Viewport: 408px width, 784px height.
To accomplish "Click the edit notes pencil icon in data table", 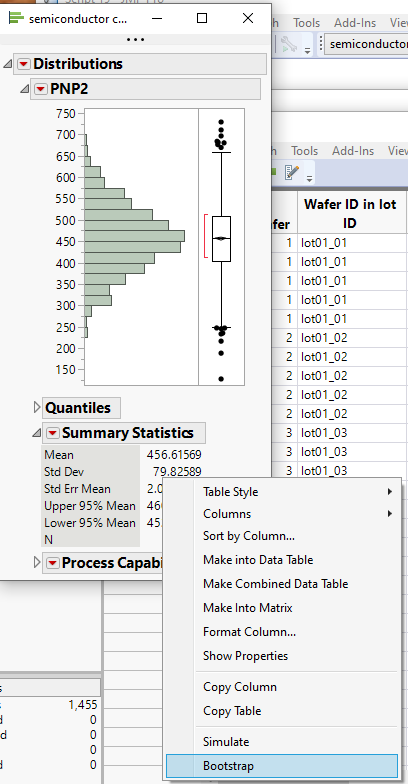I will point(292,172).
